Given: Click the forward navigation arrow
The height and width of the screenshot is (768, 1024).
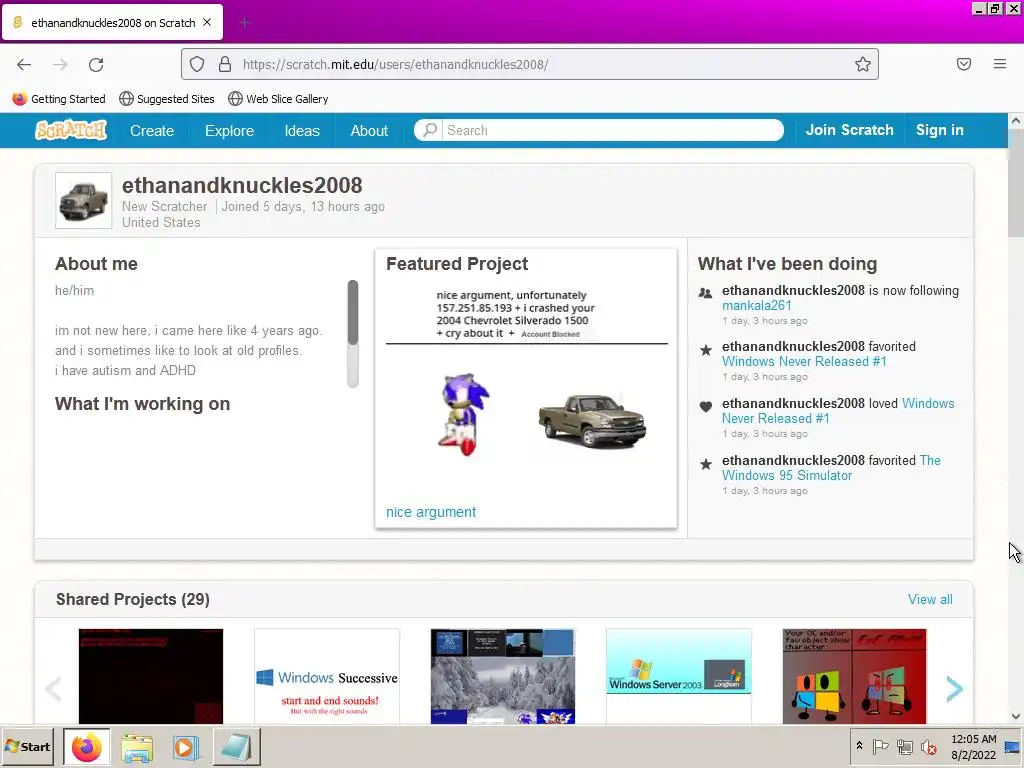Looking at the screenshot, I should [x=60, y=64].
